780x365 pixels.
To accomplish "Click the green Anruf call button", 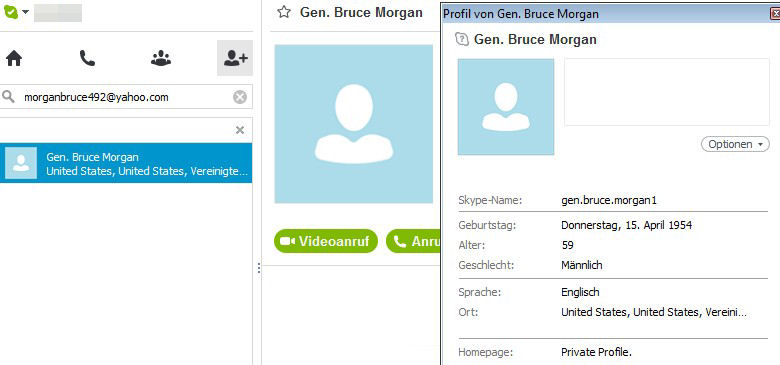I will (413, 241).
